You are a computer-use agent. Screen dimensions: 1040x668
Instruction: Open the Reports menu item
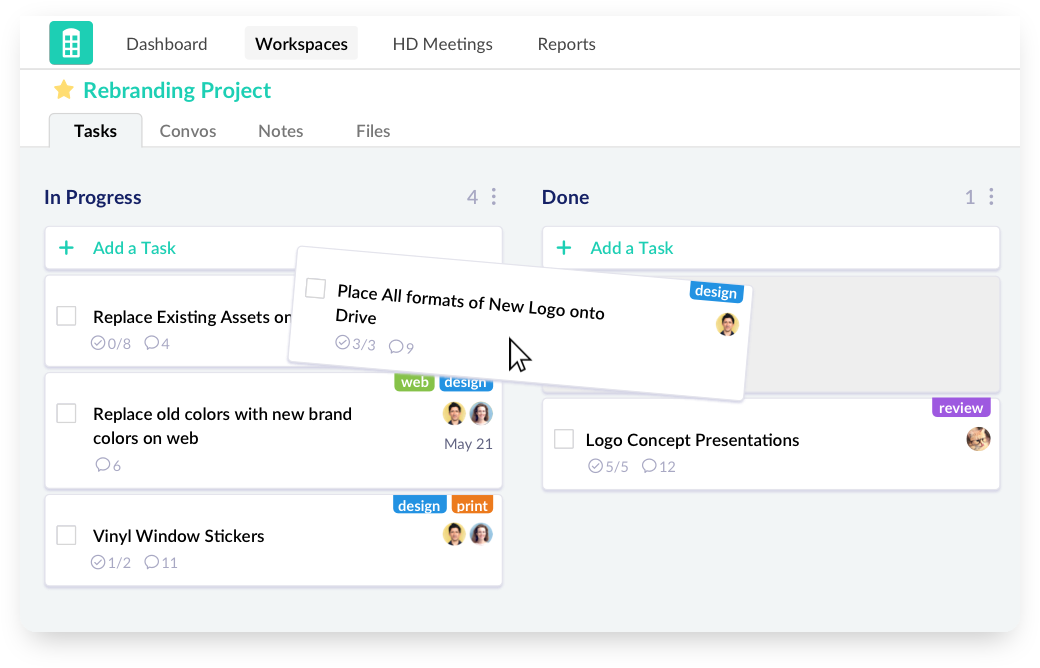(566, 44)
